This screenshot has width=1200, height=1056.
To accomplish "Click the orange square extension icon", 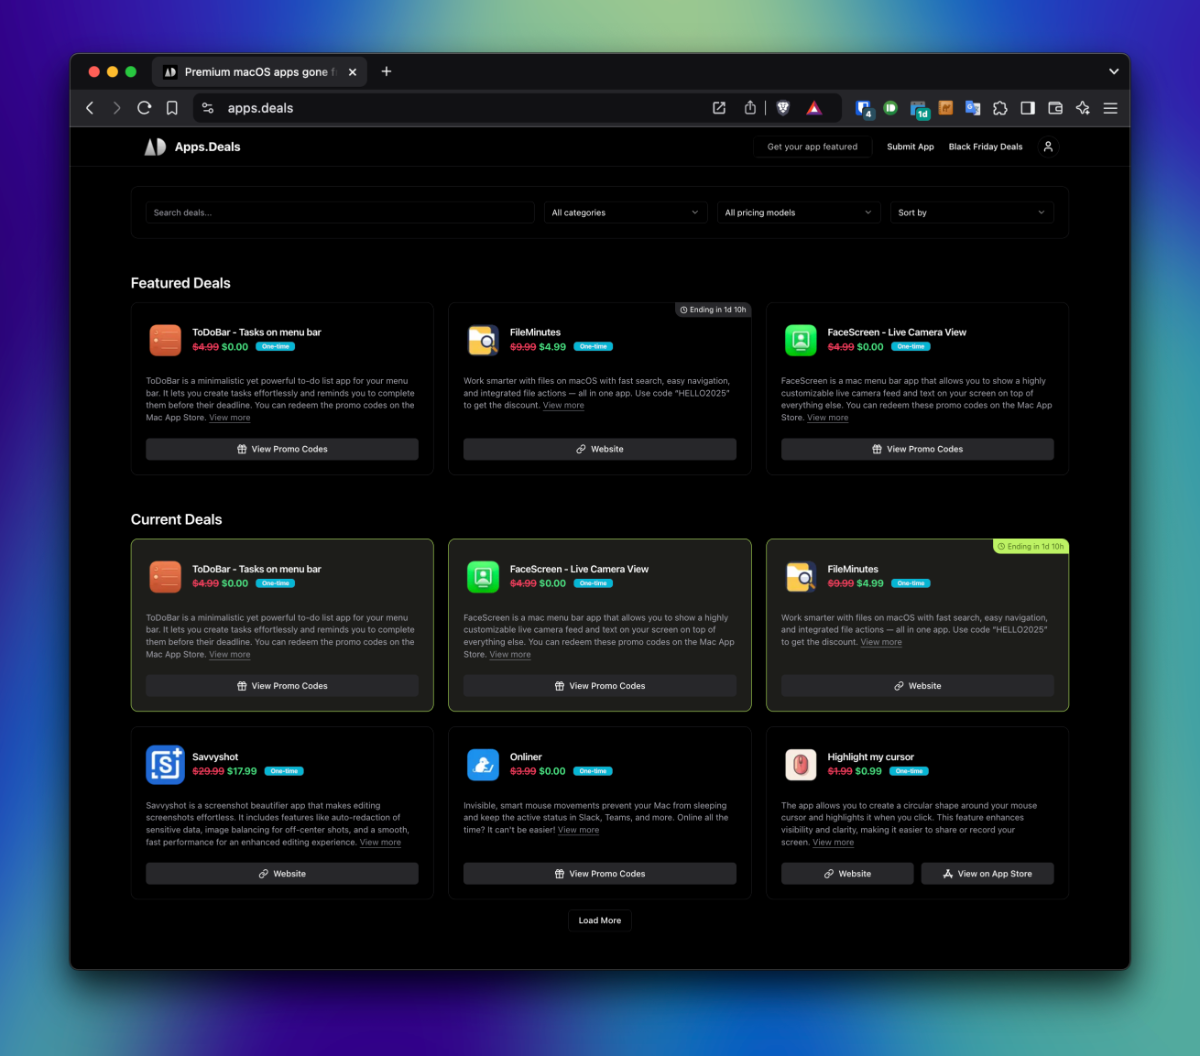I will pyautogui.click(x=945, y=108).
